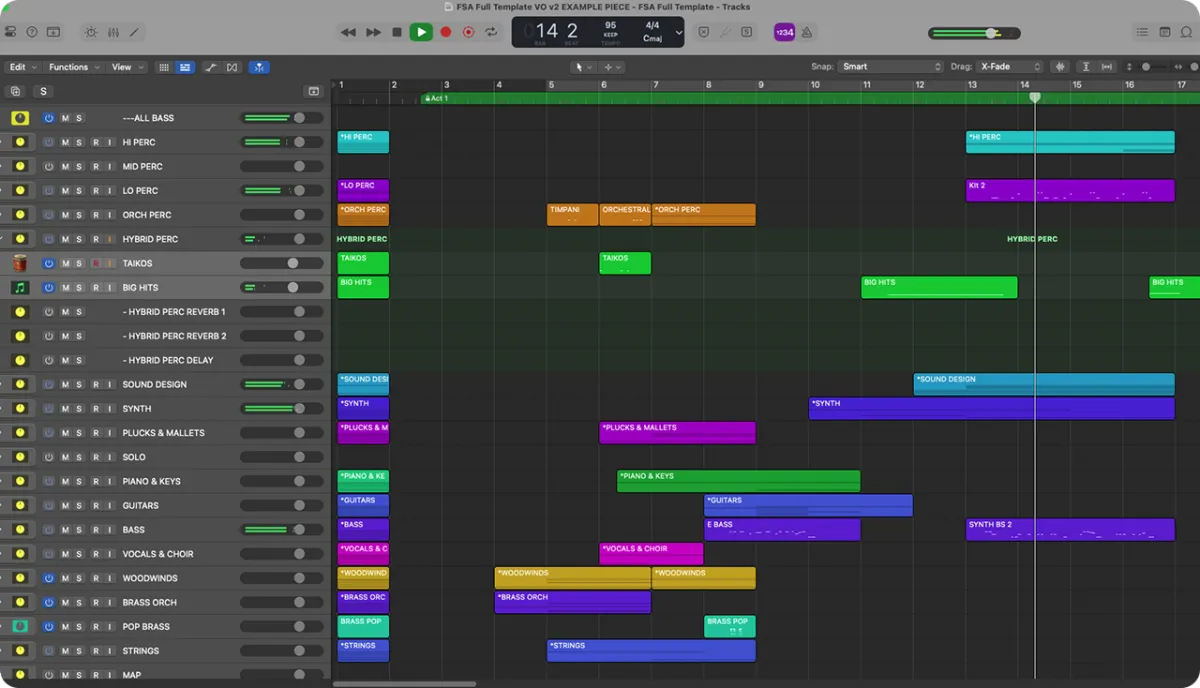
Task: Open the Mixer from the control bar
Action: (112, 32)
